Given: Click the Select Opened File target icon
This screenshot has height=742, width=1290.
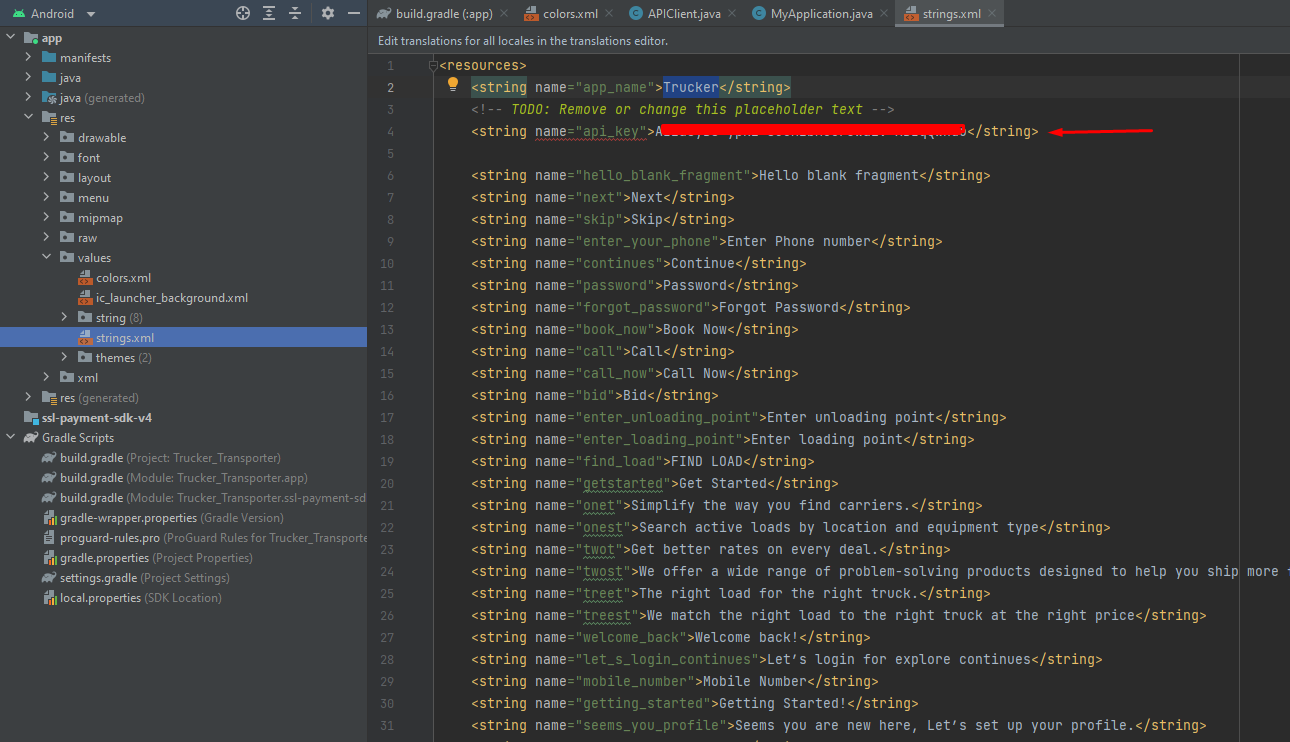Looking at the screenshot, I should [x=243, y=14].
